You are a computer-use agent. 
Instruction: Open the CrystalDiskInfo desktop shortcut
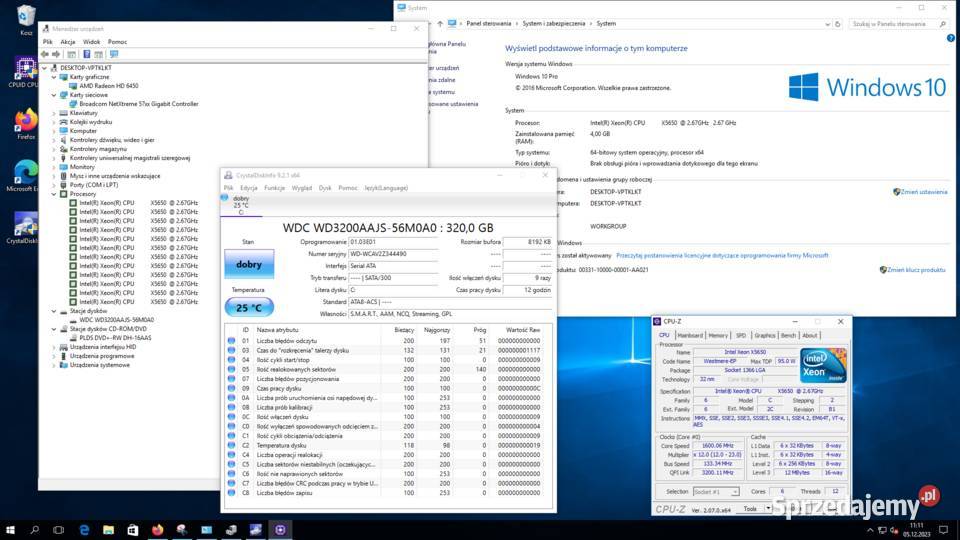(24, 228)
